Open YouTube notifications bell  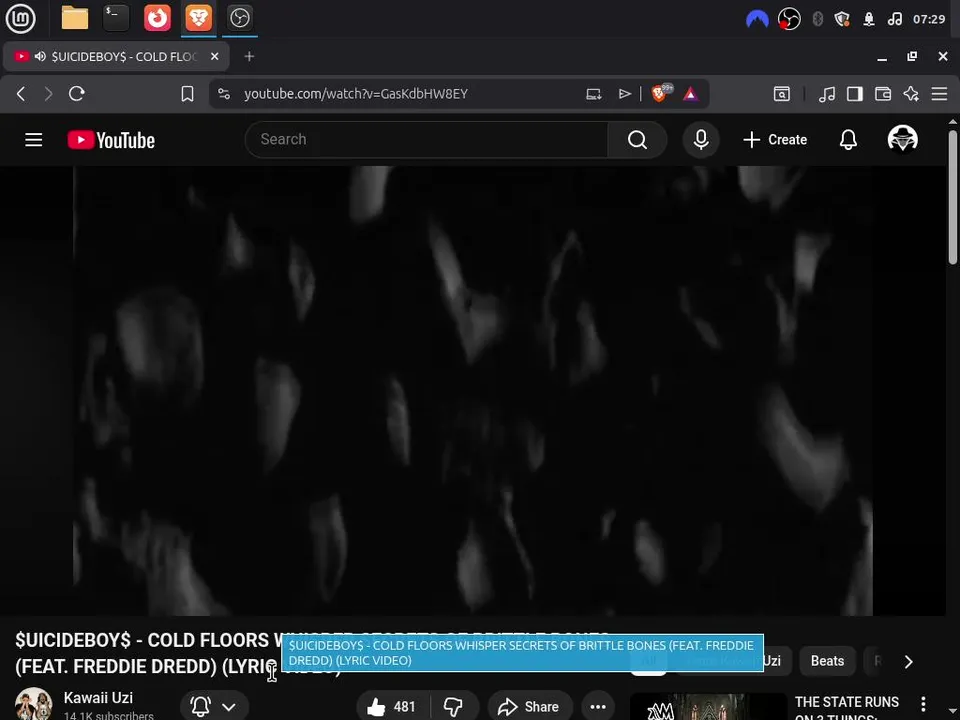pyautogui.click(x=848, y=140)
